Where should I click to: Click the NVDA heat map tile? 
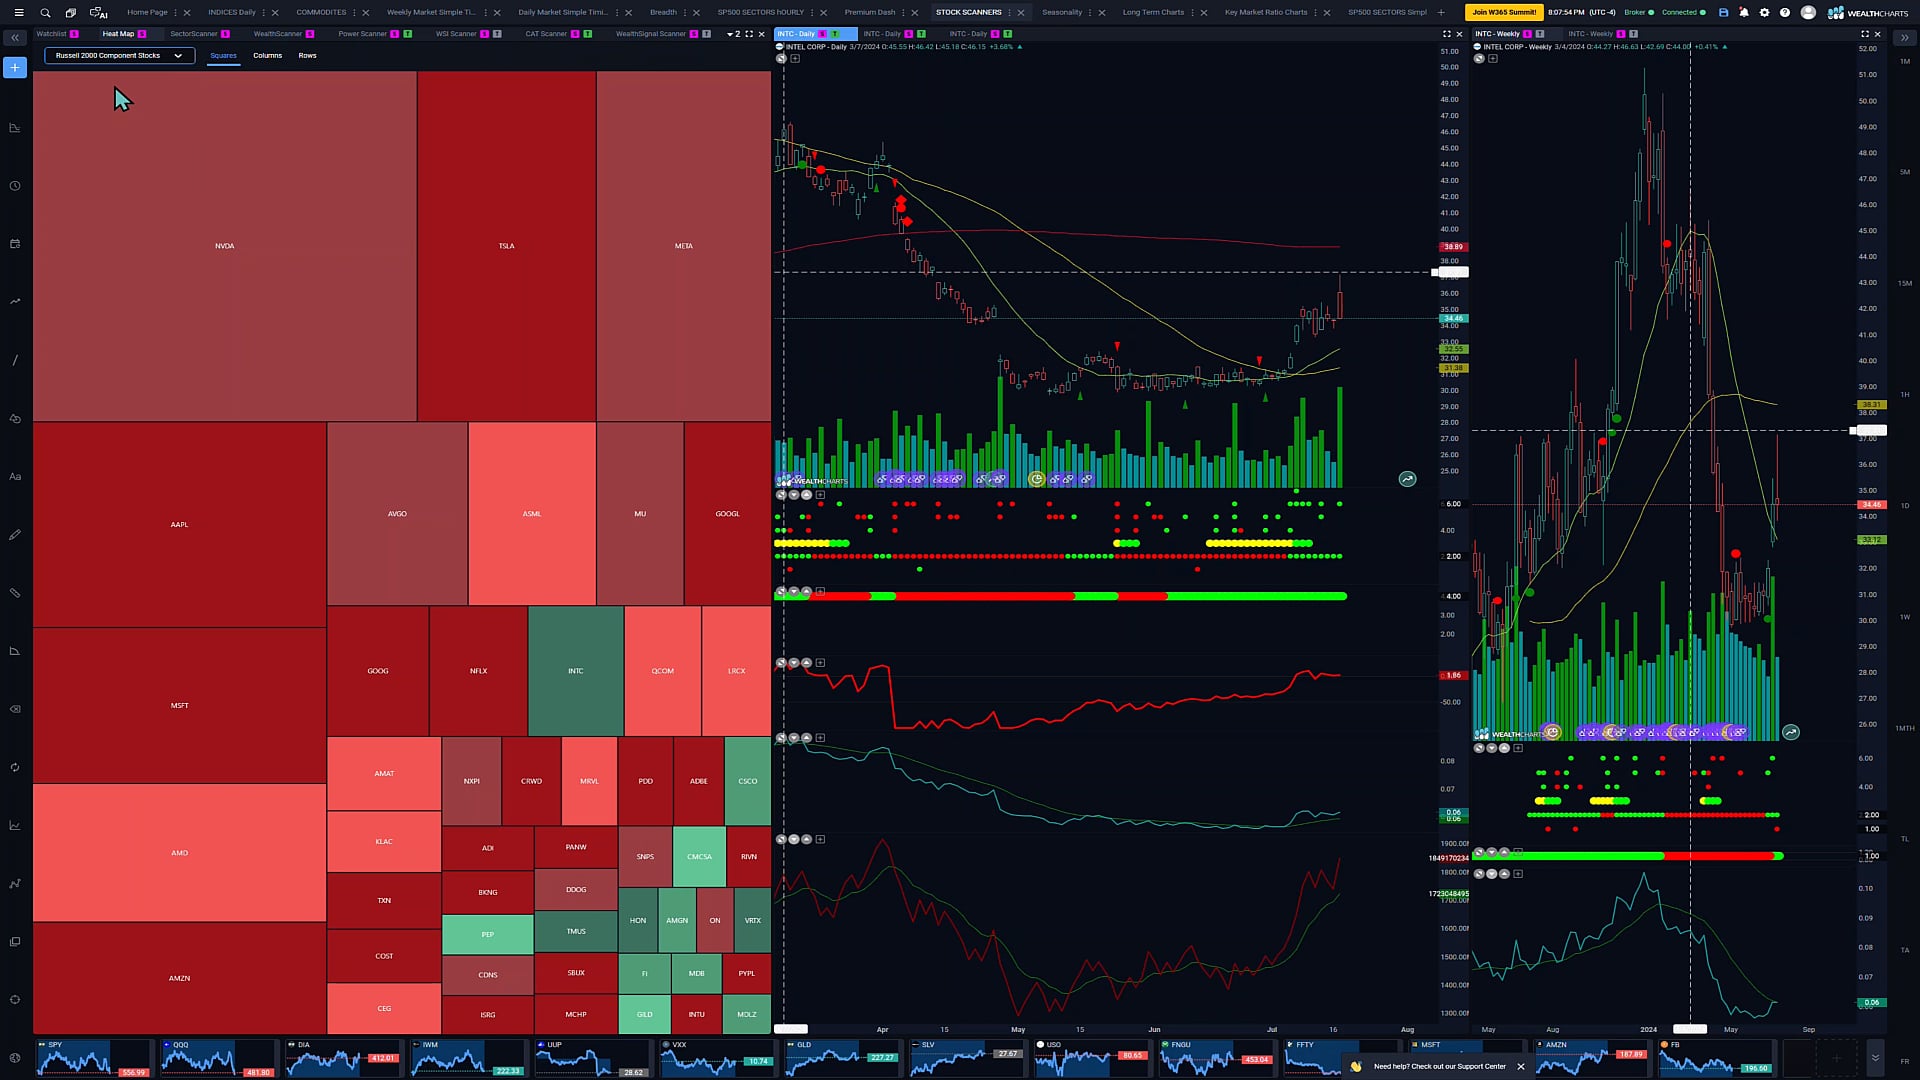(x=225, y=246)
